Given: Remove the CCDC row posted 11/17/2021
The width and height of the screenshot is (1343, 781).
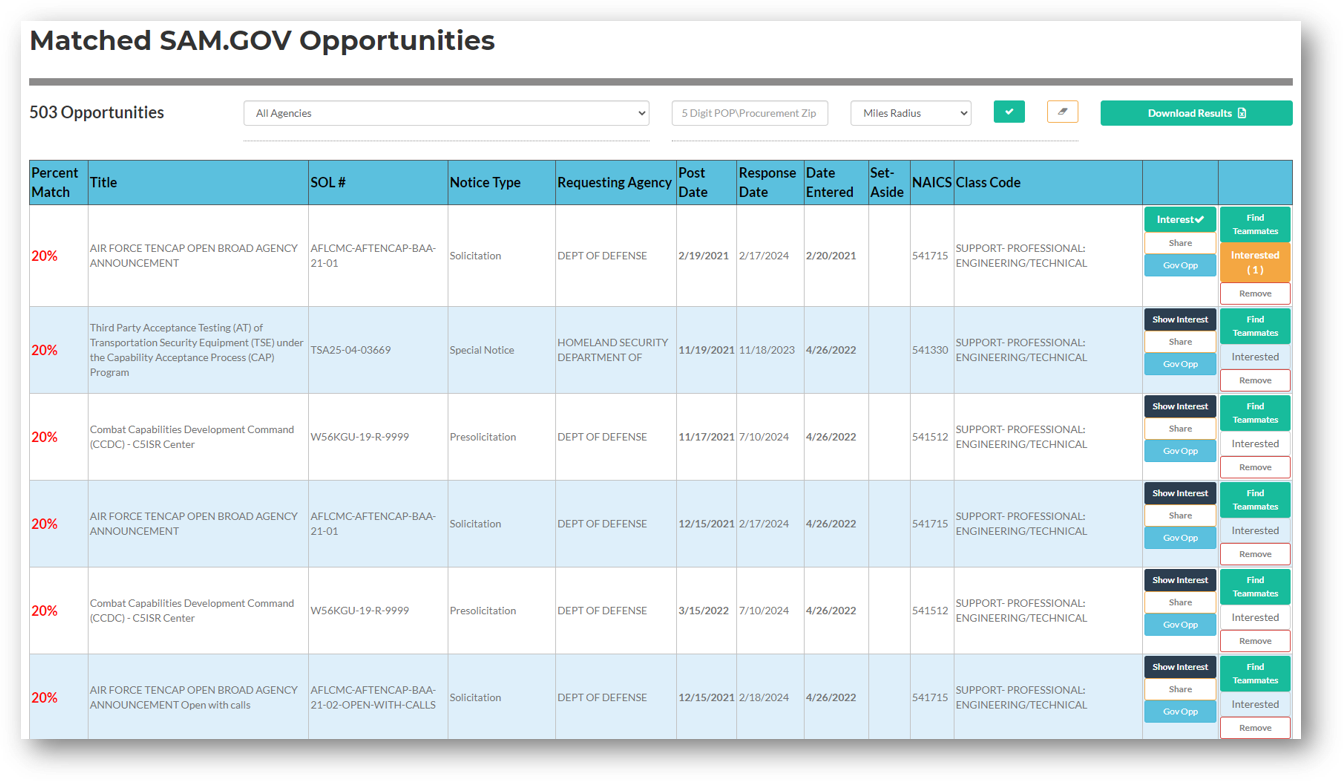Looking at the screenshot, I should click(x=1255, y=467).
